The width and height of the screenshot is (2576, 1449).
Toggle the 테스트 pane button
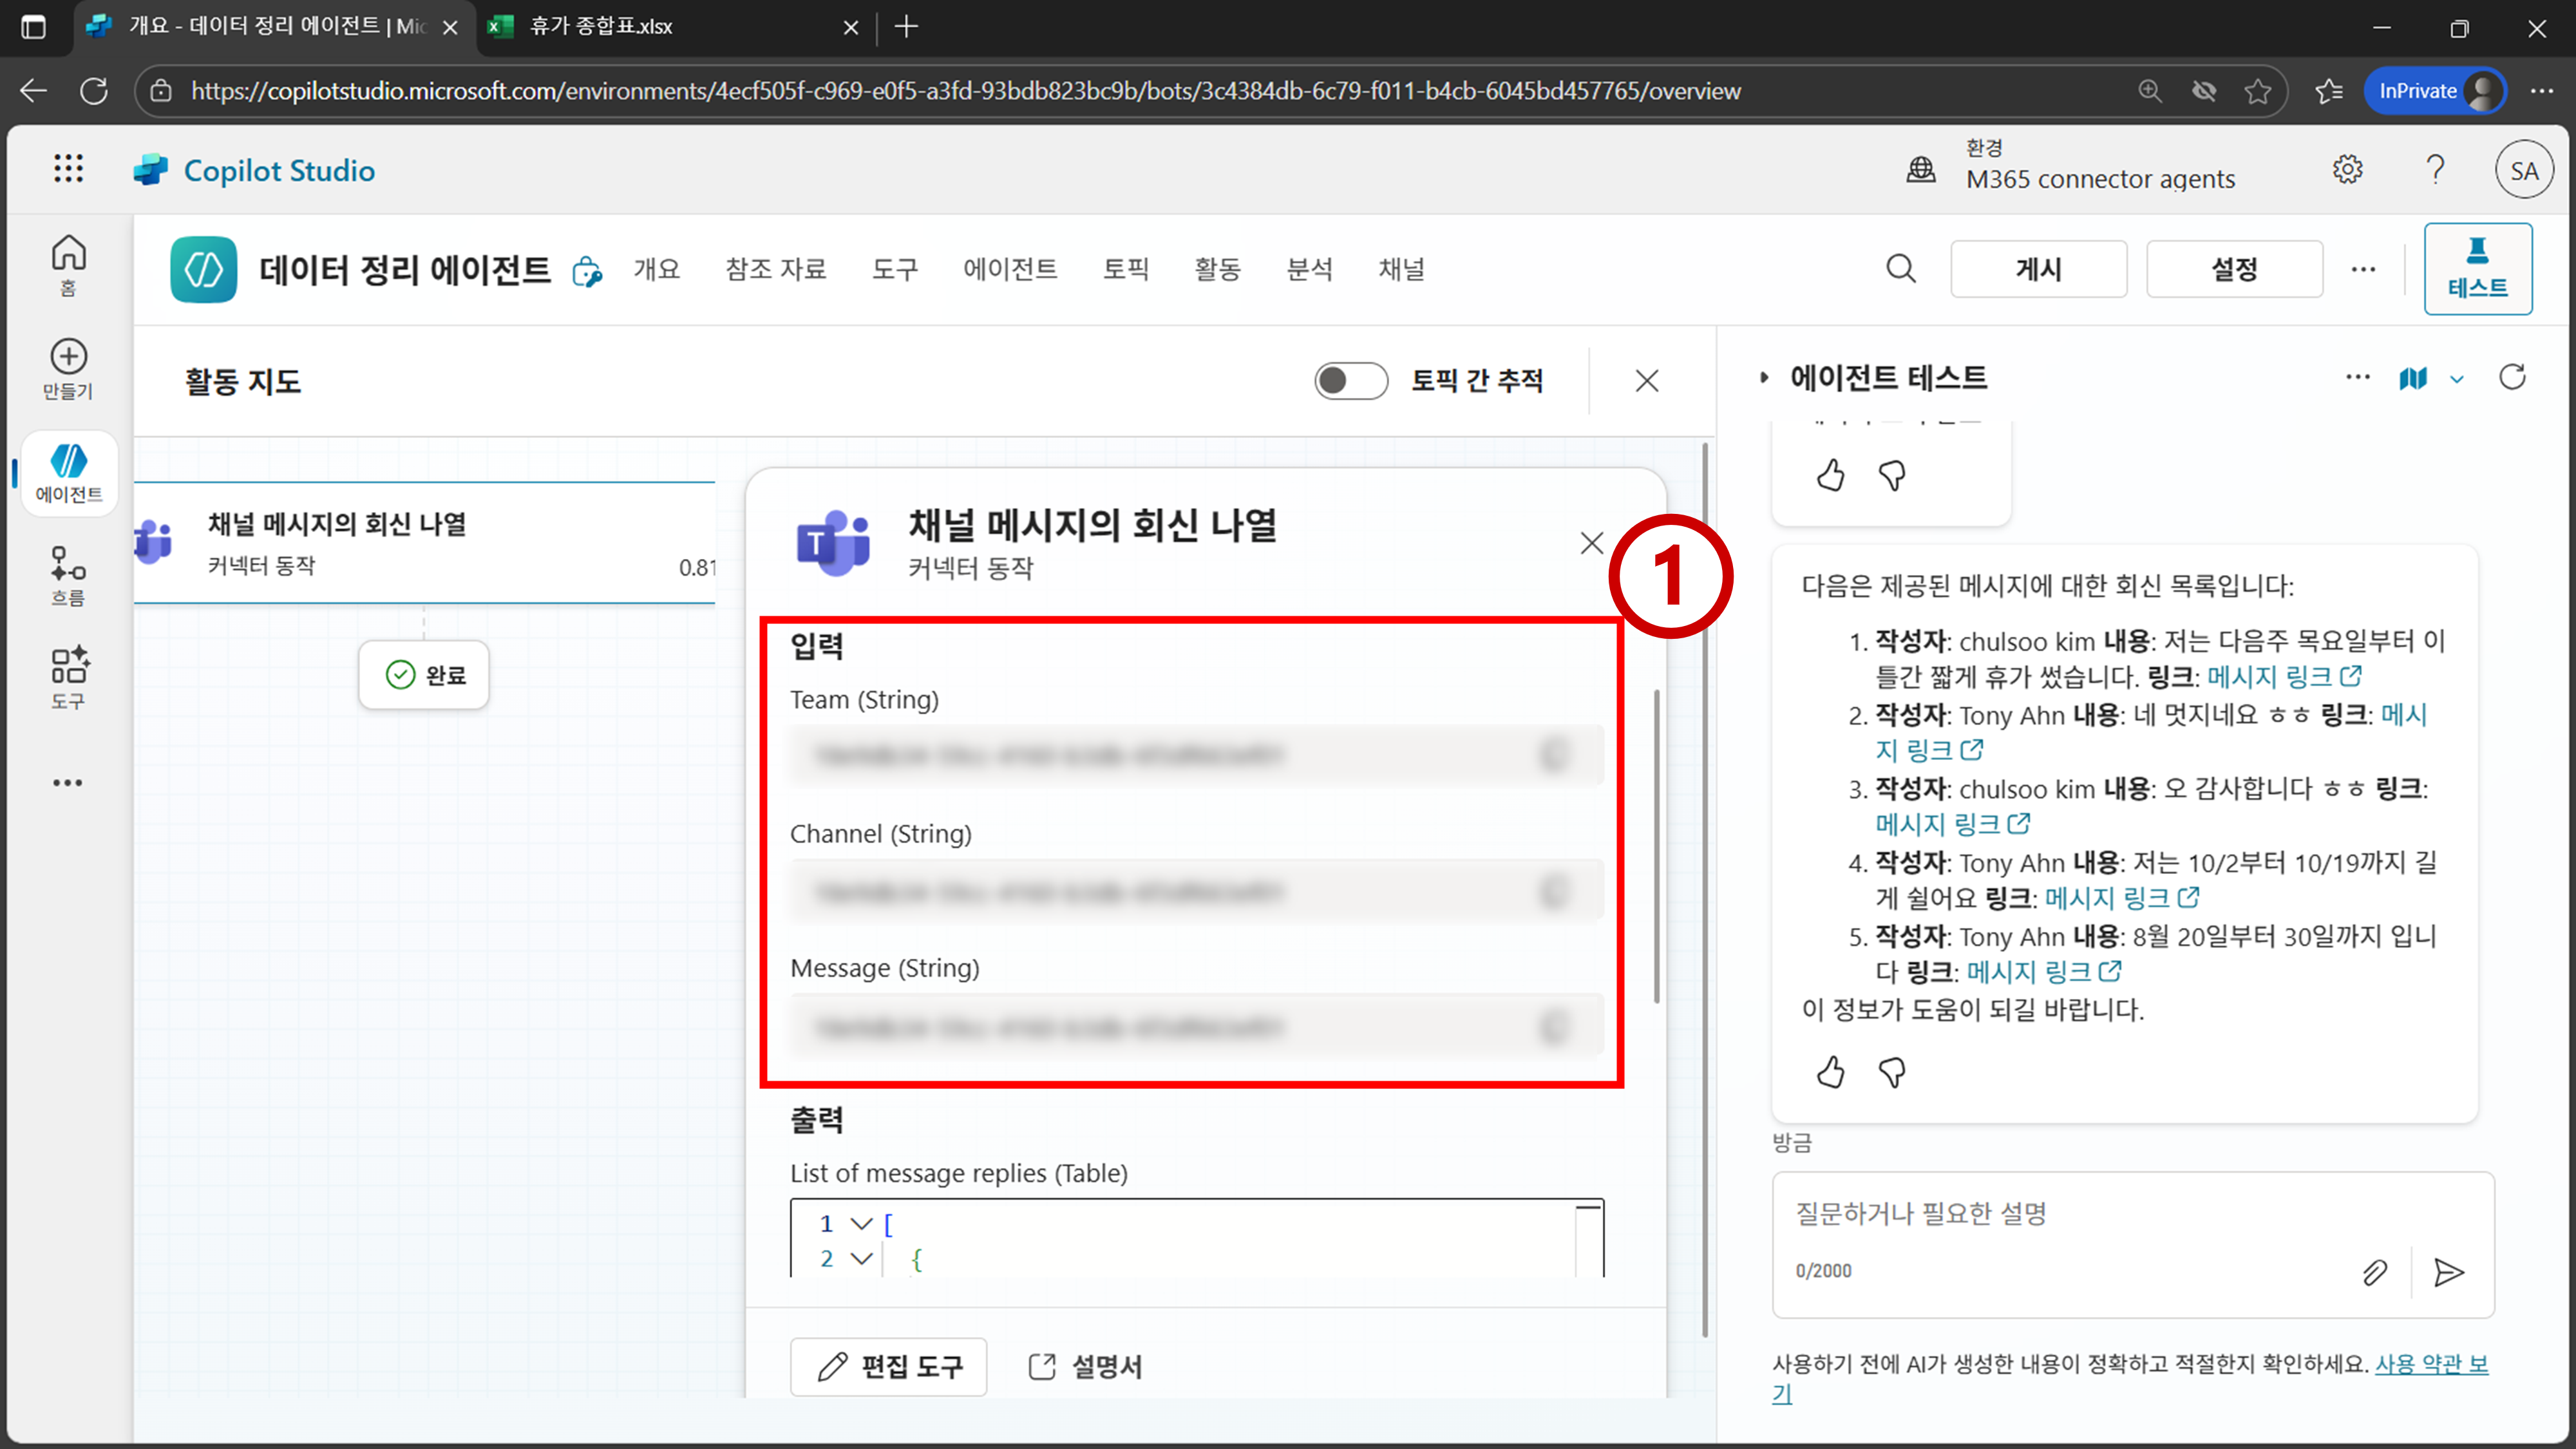(2477, 269)
